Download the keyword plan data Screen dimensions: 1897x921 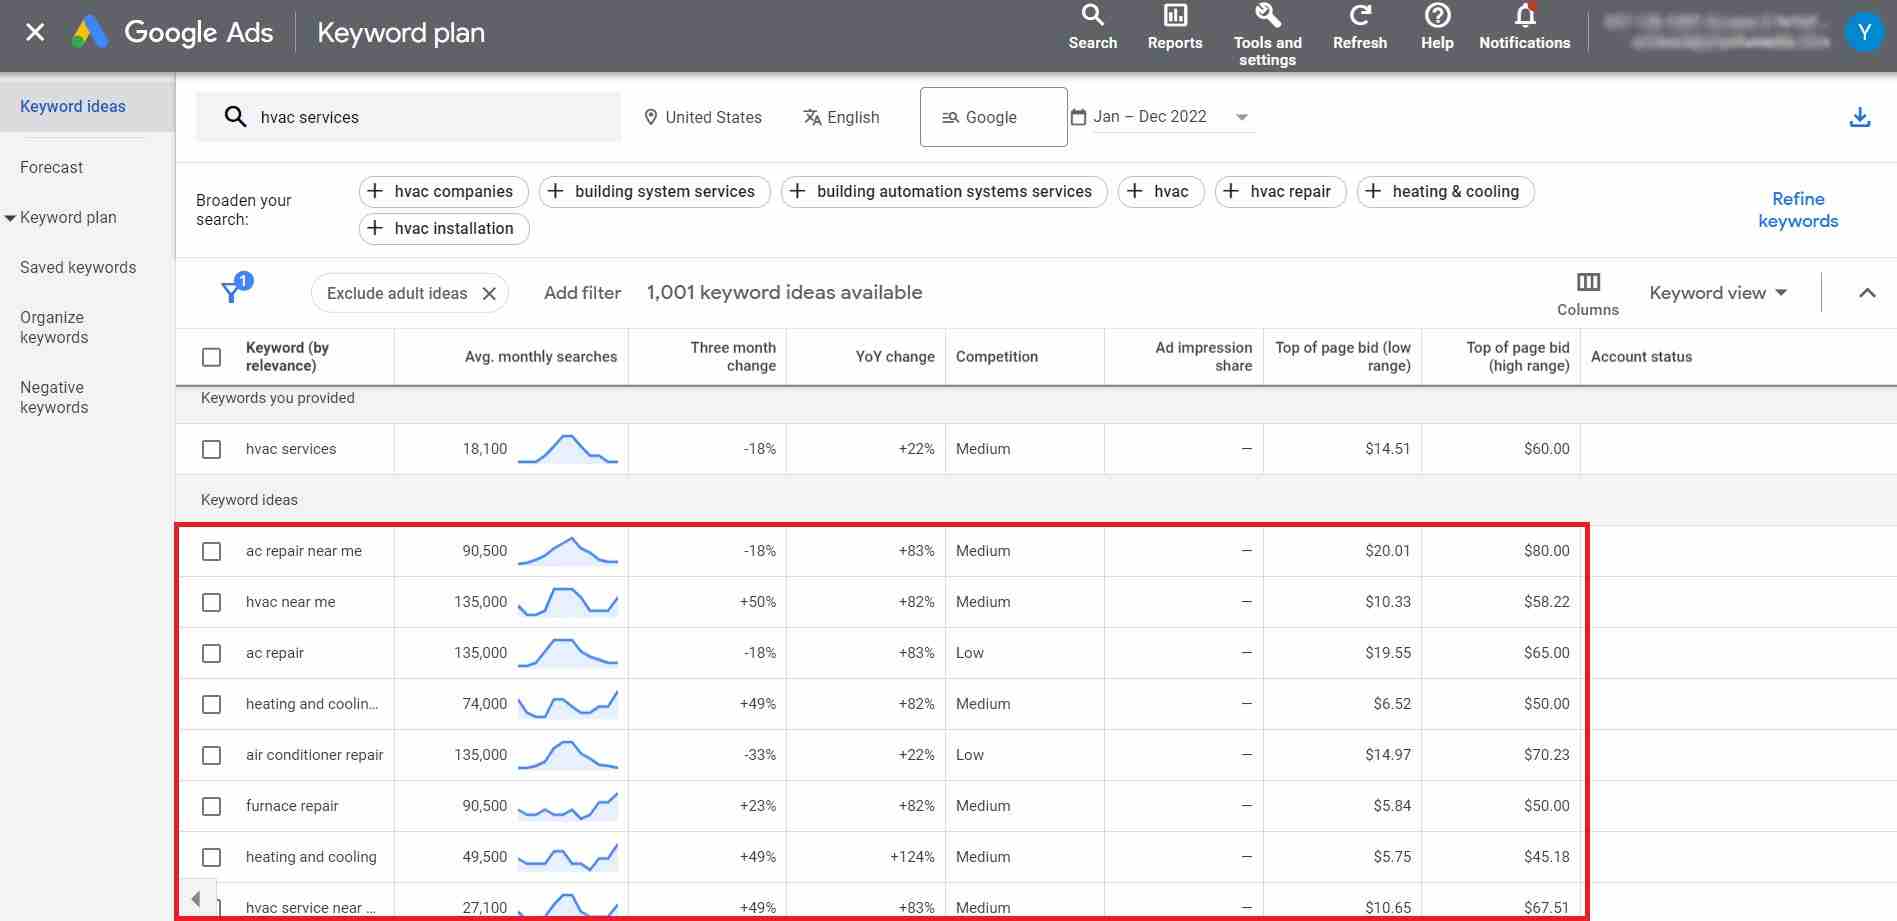click(x=1860, y=116)
